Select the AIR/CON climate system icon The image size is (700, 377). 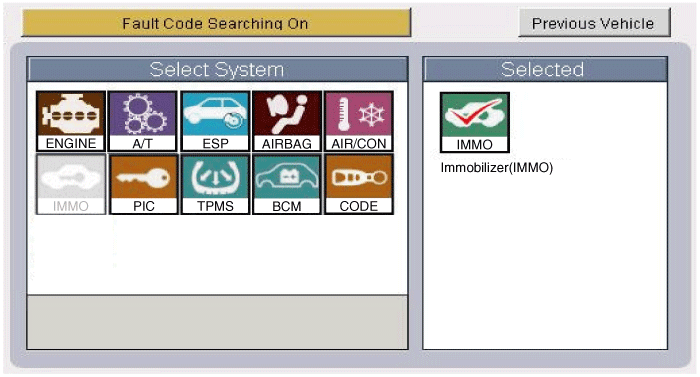click(359, 121)
